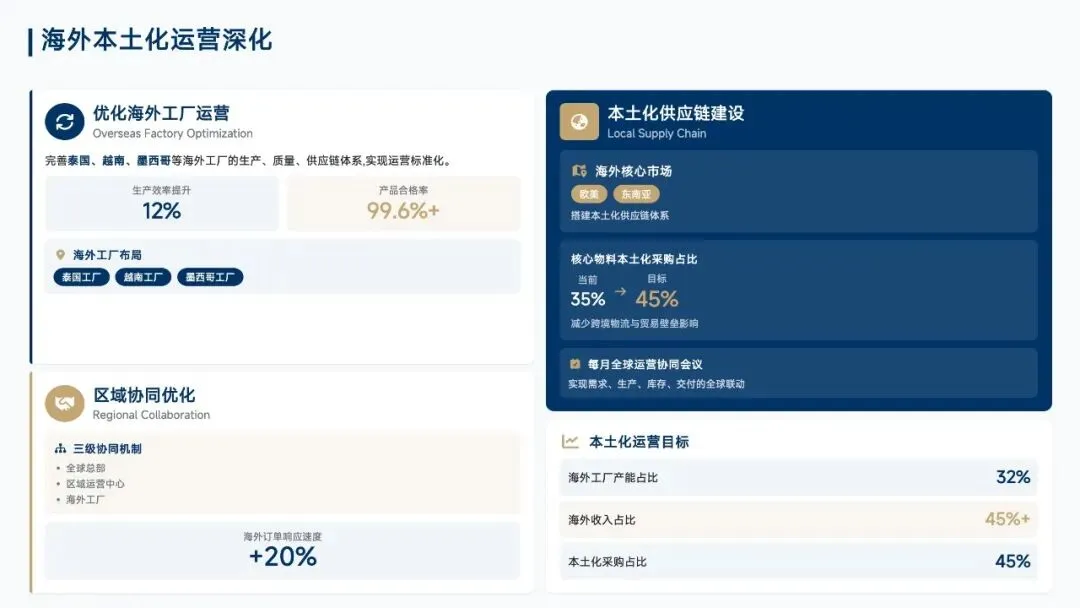
Task: Click the 海外订单响应速度 +20% card
Action: (x=282, y=550)
